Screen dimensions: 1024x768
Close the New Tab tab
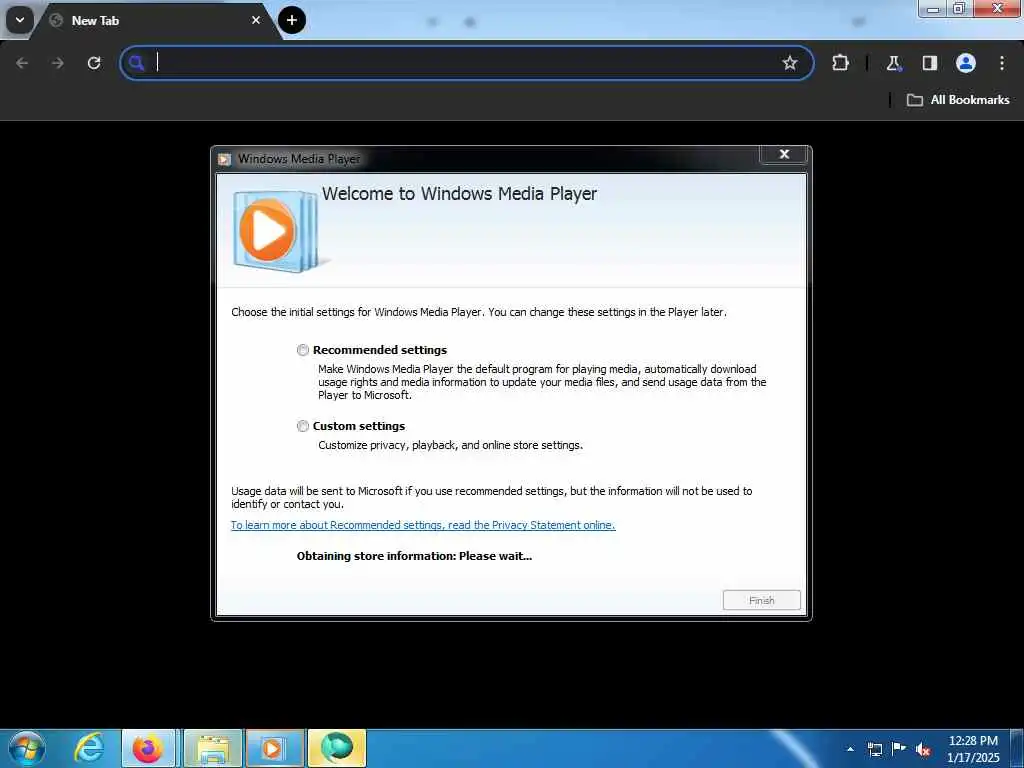pos(256,20)
